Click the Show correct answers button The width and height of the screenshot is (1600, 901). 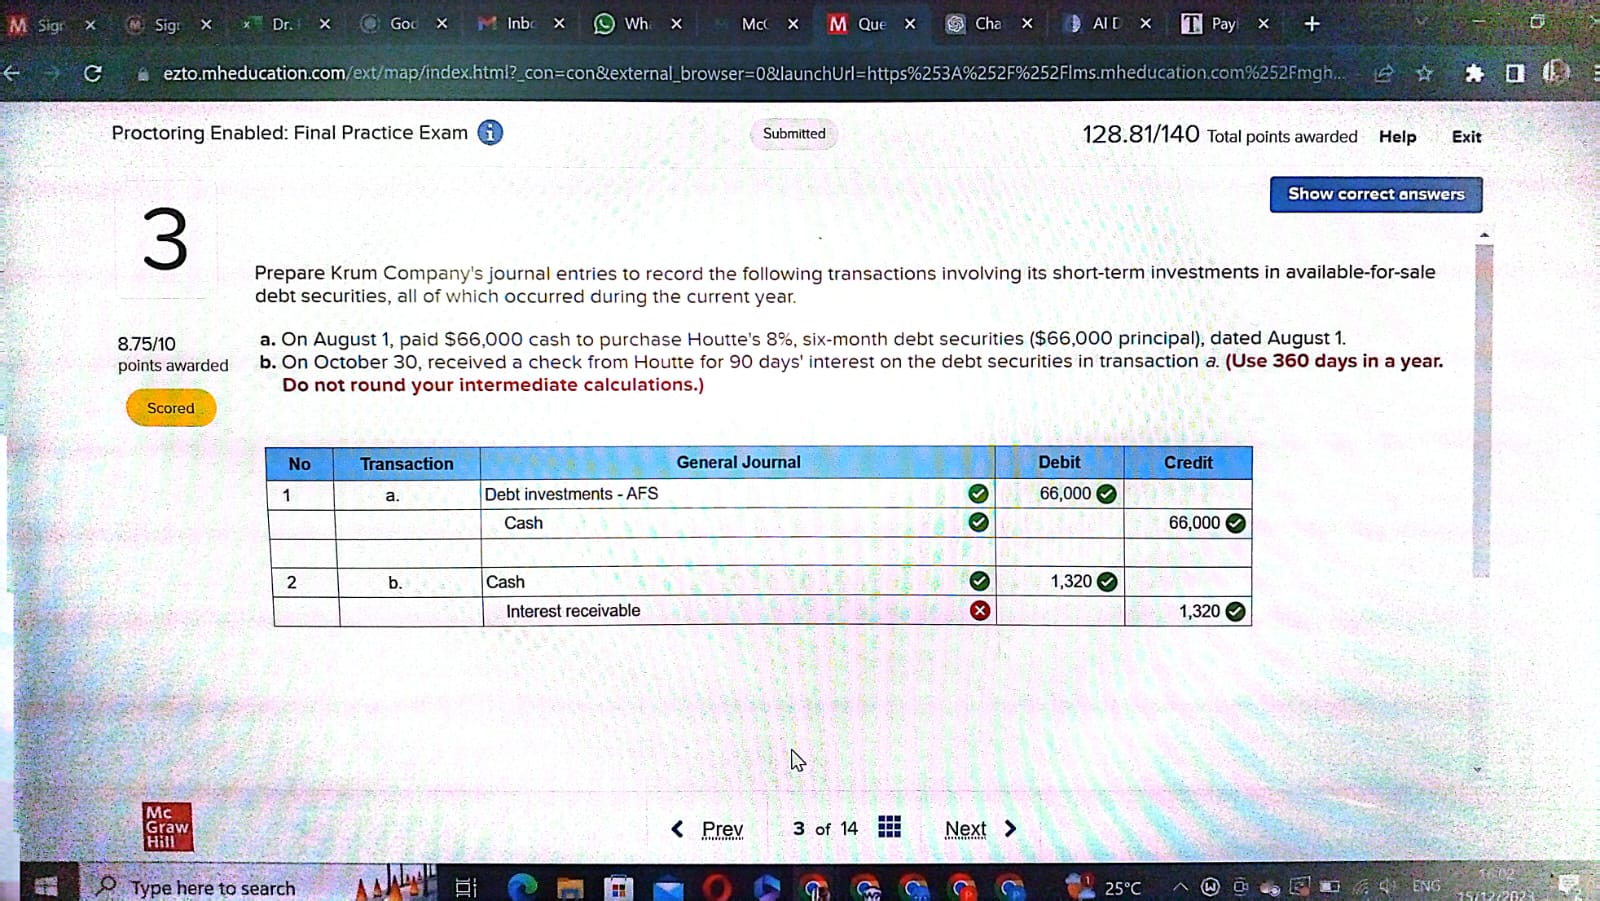tap(1375, 194)
